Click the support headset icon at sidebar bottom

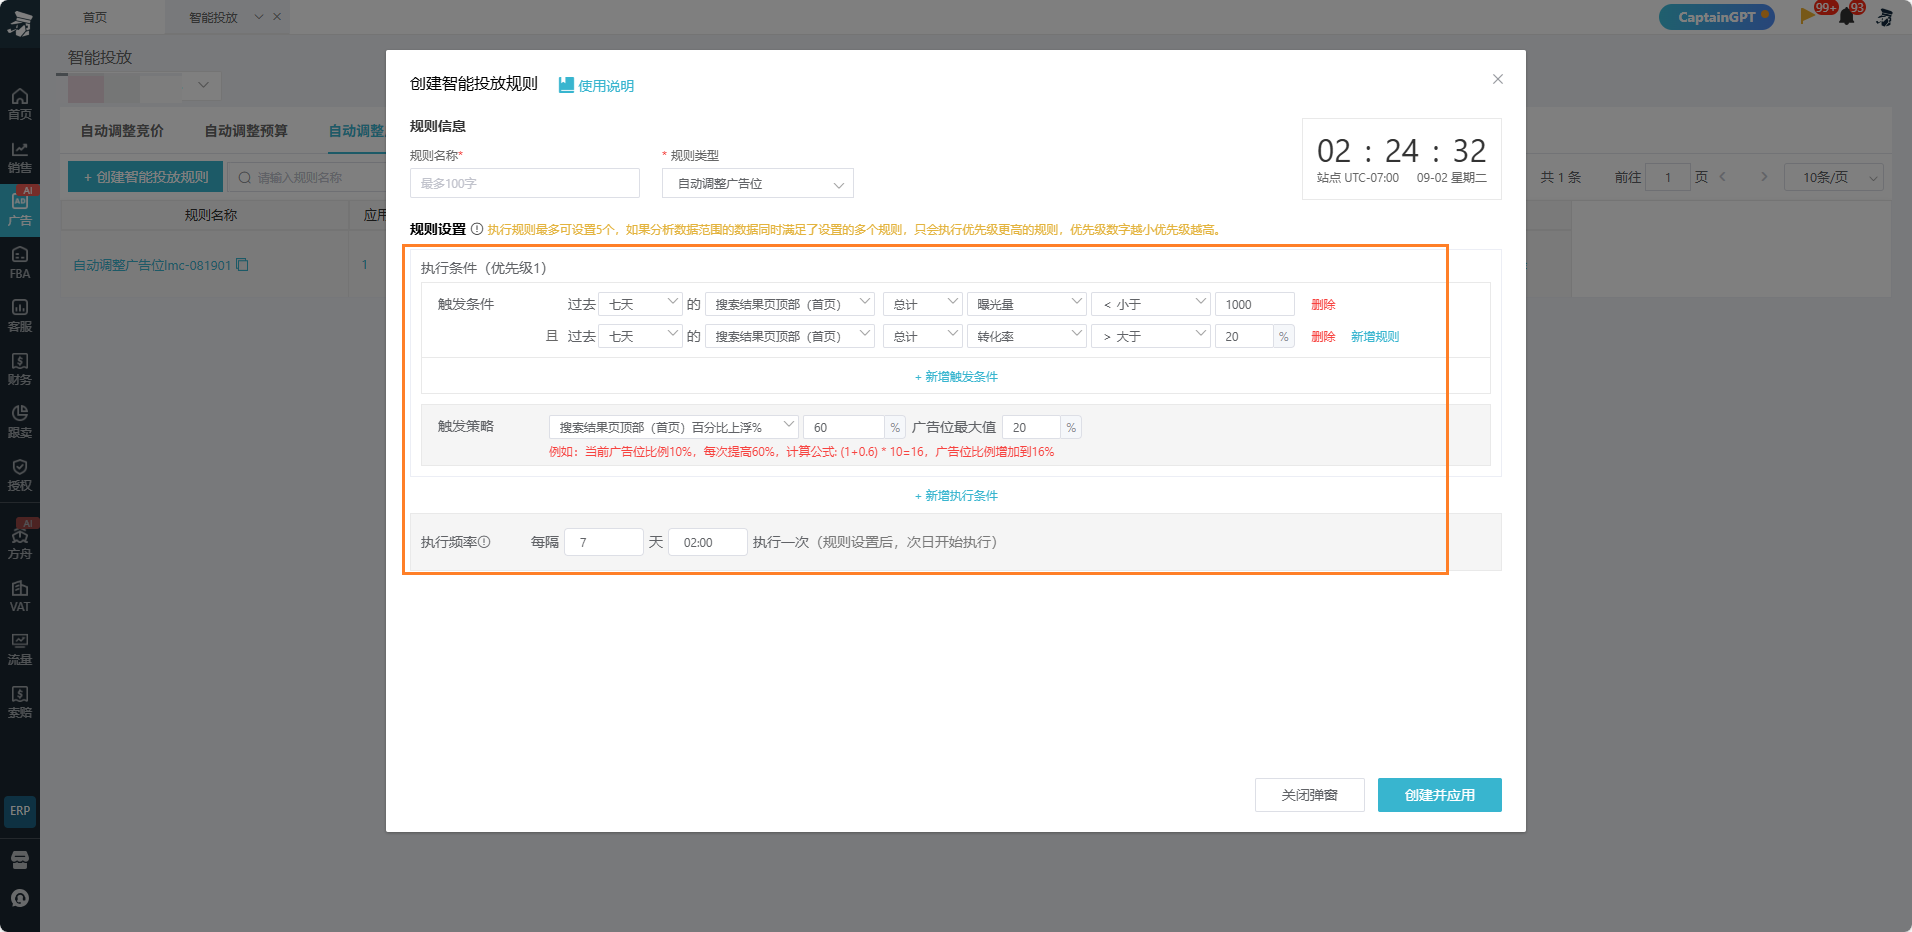click(20, 898)
